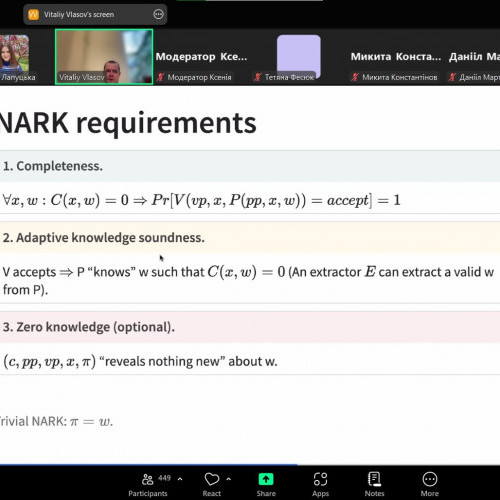This screenshot has width=500, height=500.
Task: Select the Лапуцька participant video tile
Action: [x=15, y=57]
